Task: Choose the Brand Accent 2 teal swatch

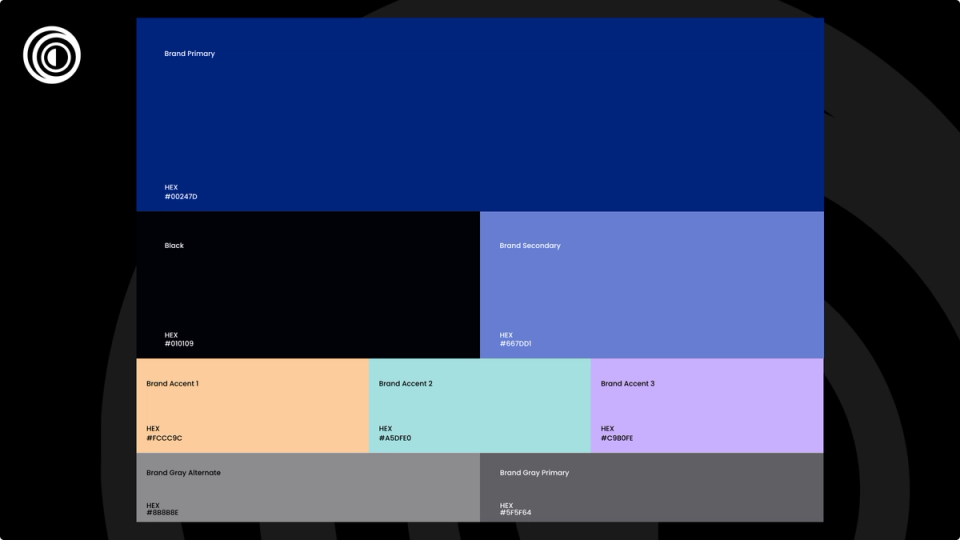Action: 479,405
